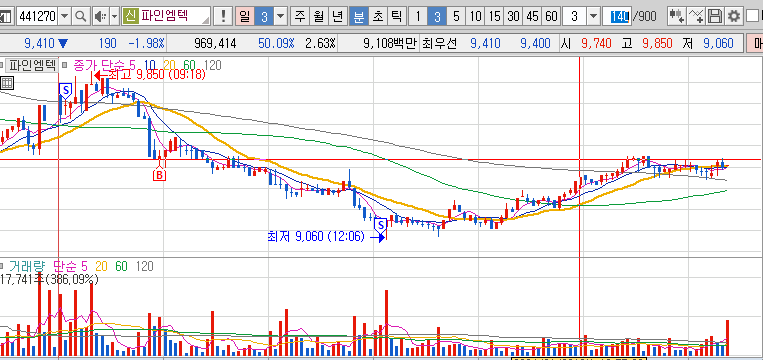Toggle the speaker sound alert icon

[100, 17]
